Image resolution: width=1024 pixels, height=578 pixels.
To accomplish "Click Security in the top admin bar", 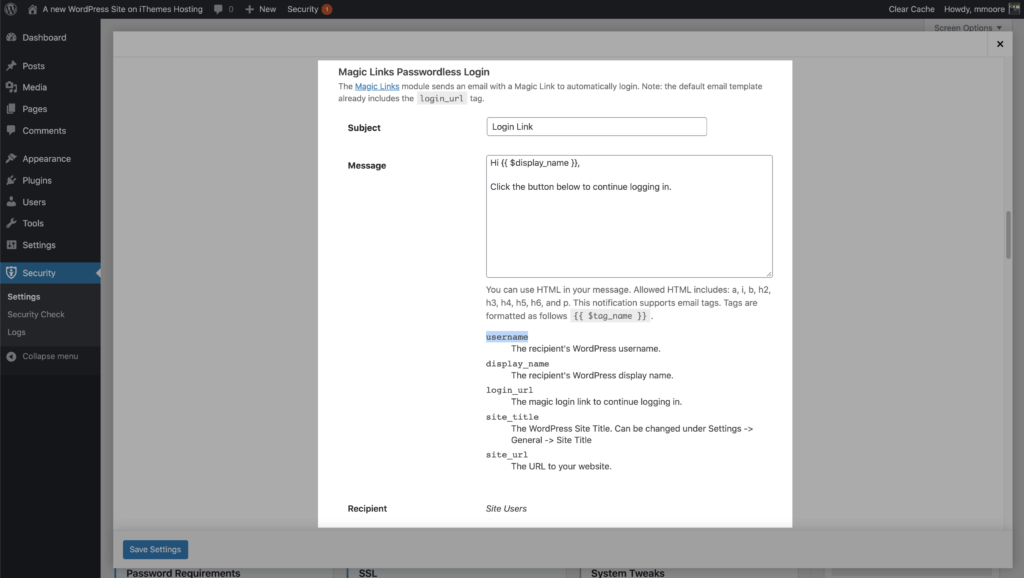I will pos(302,9).
